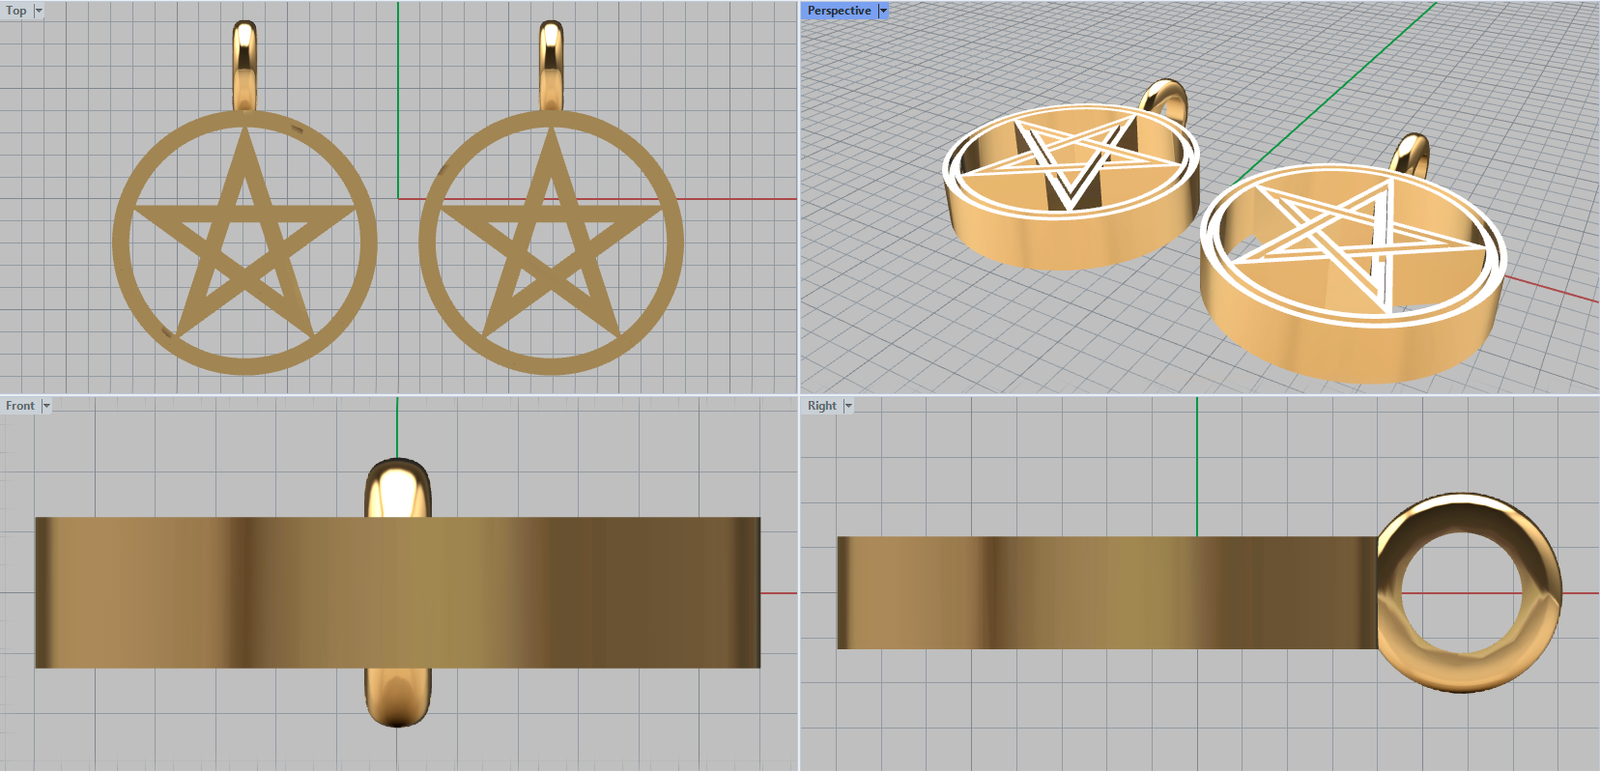
Task: Click the Right viewport title label
Action: [821, 406]
